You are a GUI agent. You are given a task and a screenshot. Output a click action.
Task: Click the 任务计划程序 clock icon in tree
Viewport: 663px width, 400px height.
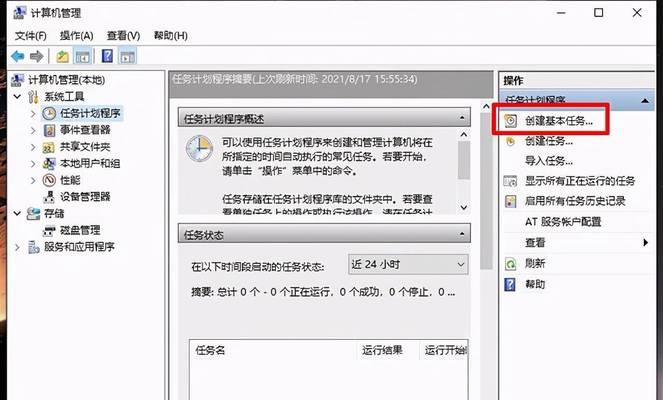tap(49, 113)
